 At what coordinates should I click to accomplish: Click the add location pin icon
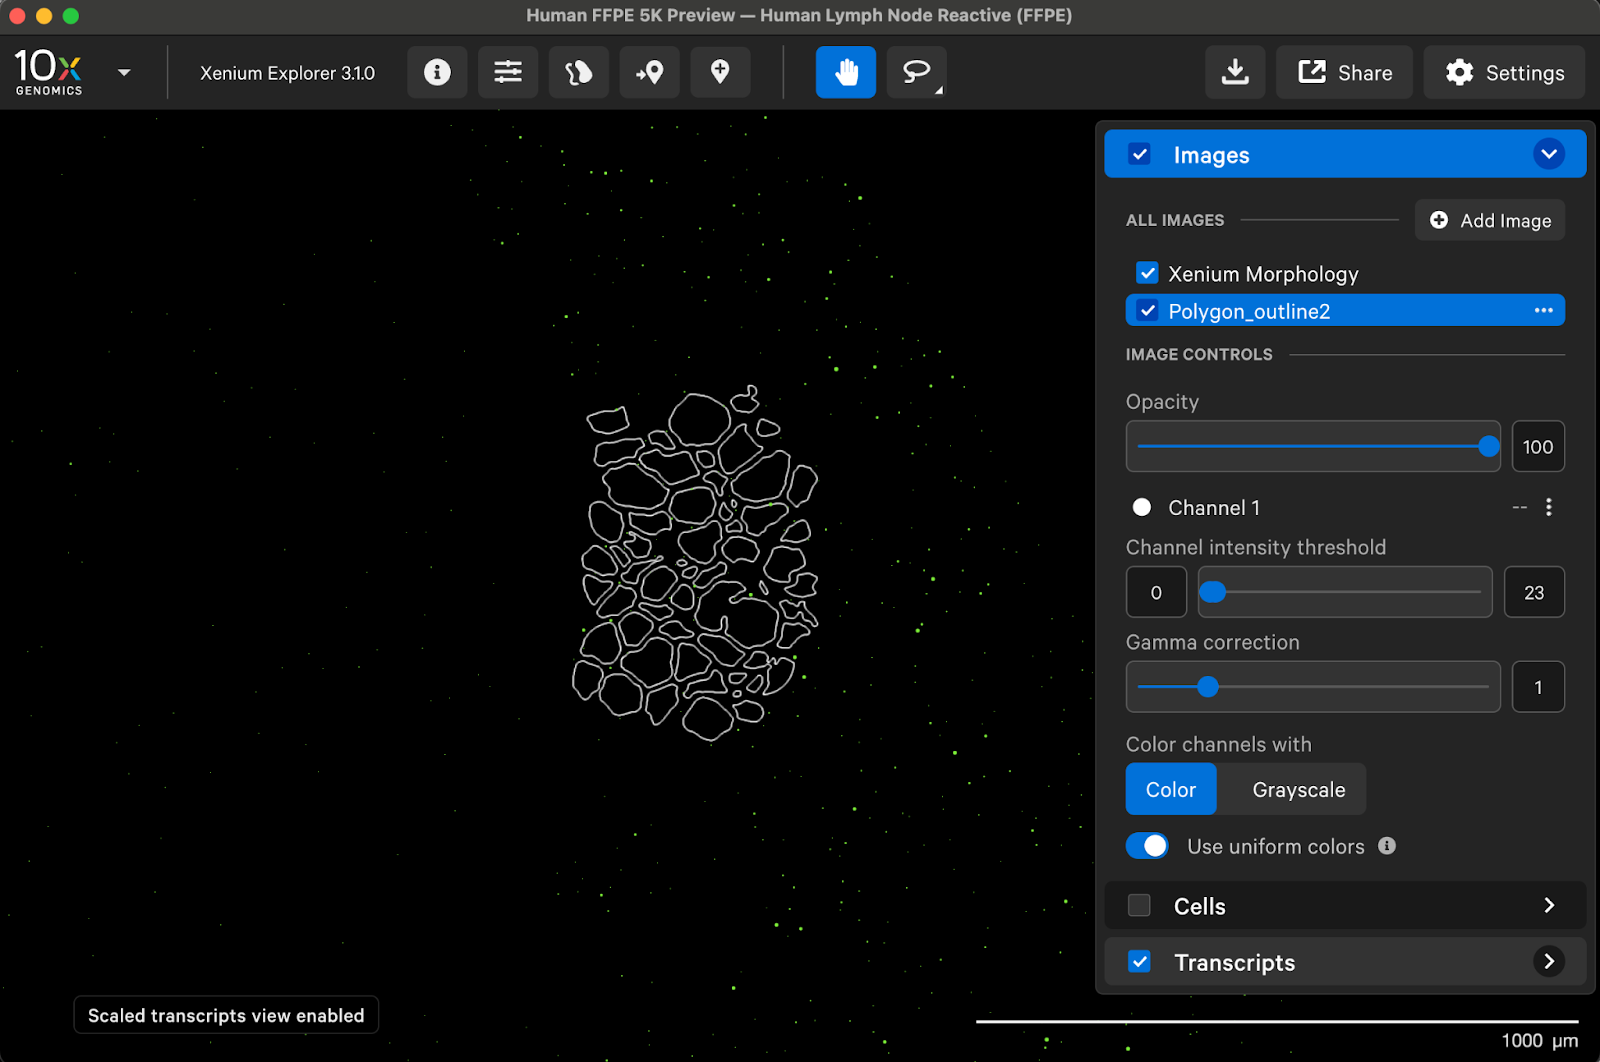(720, 72)
